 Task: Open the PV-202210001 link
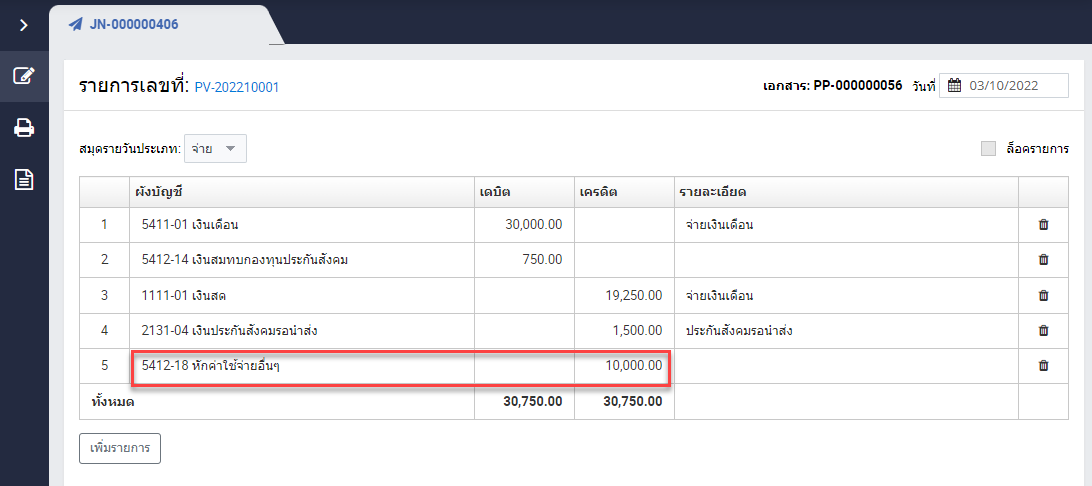pyautogui.click(x=237, y=88)
